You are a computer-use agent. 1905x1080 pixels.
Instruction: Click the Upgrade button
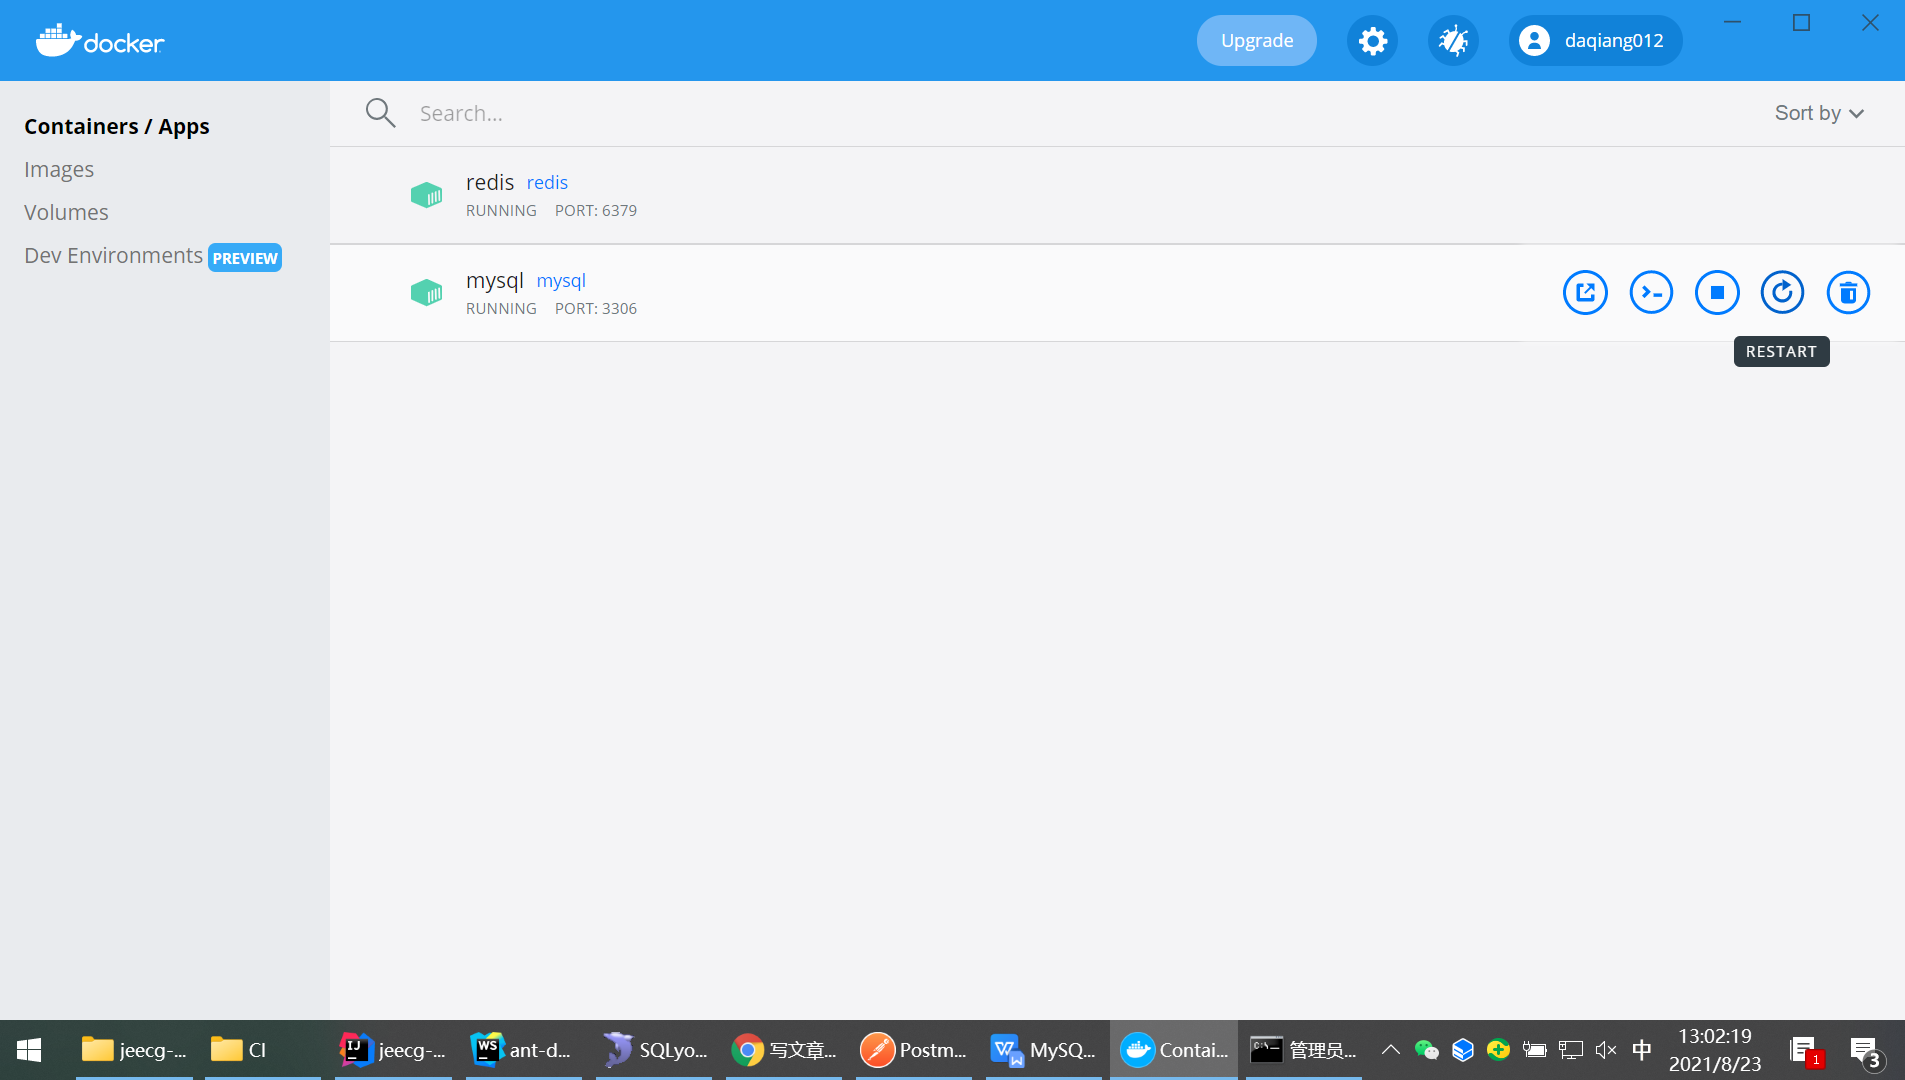(x=1257, y=41)
